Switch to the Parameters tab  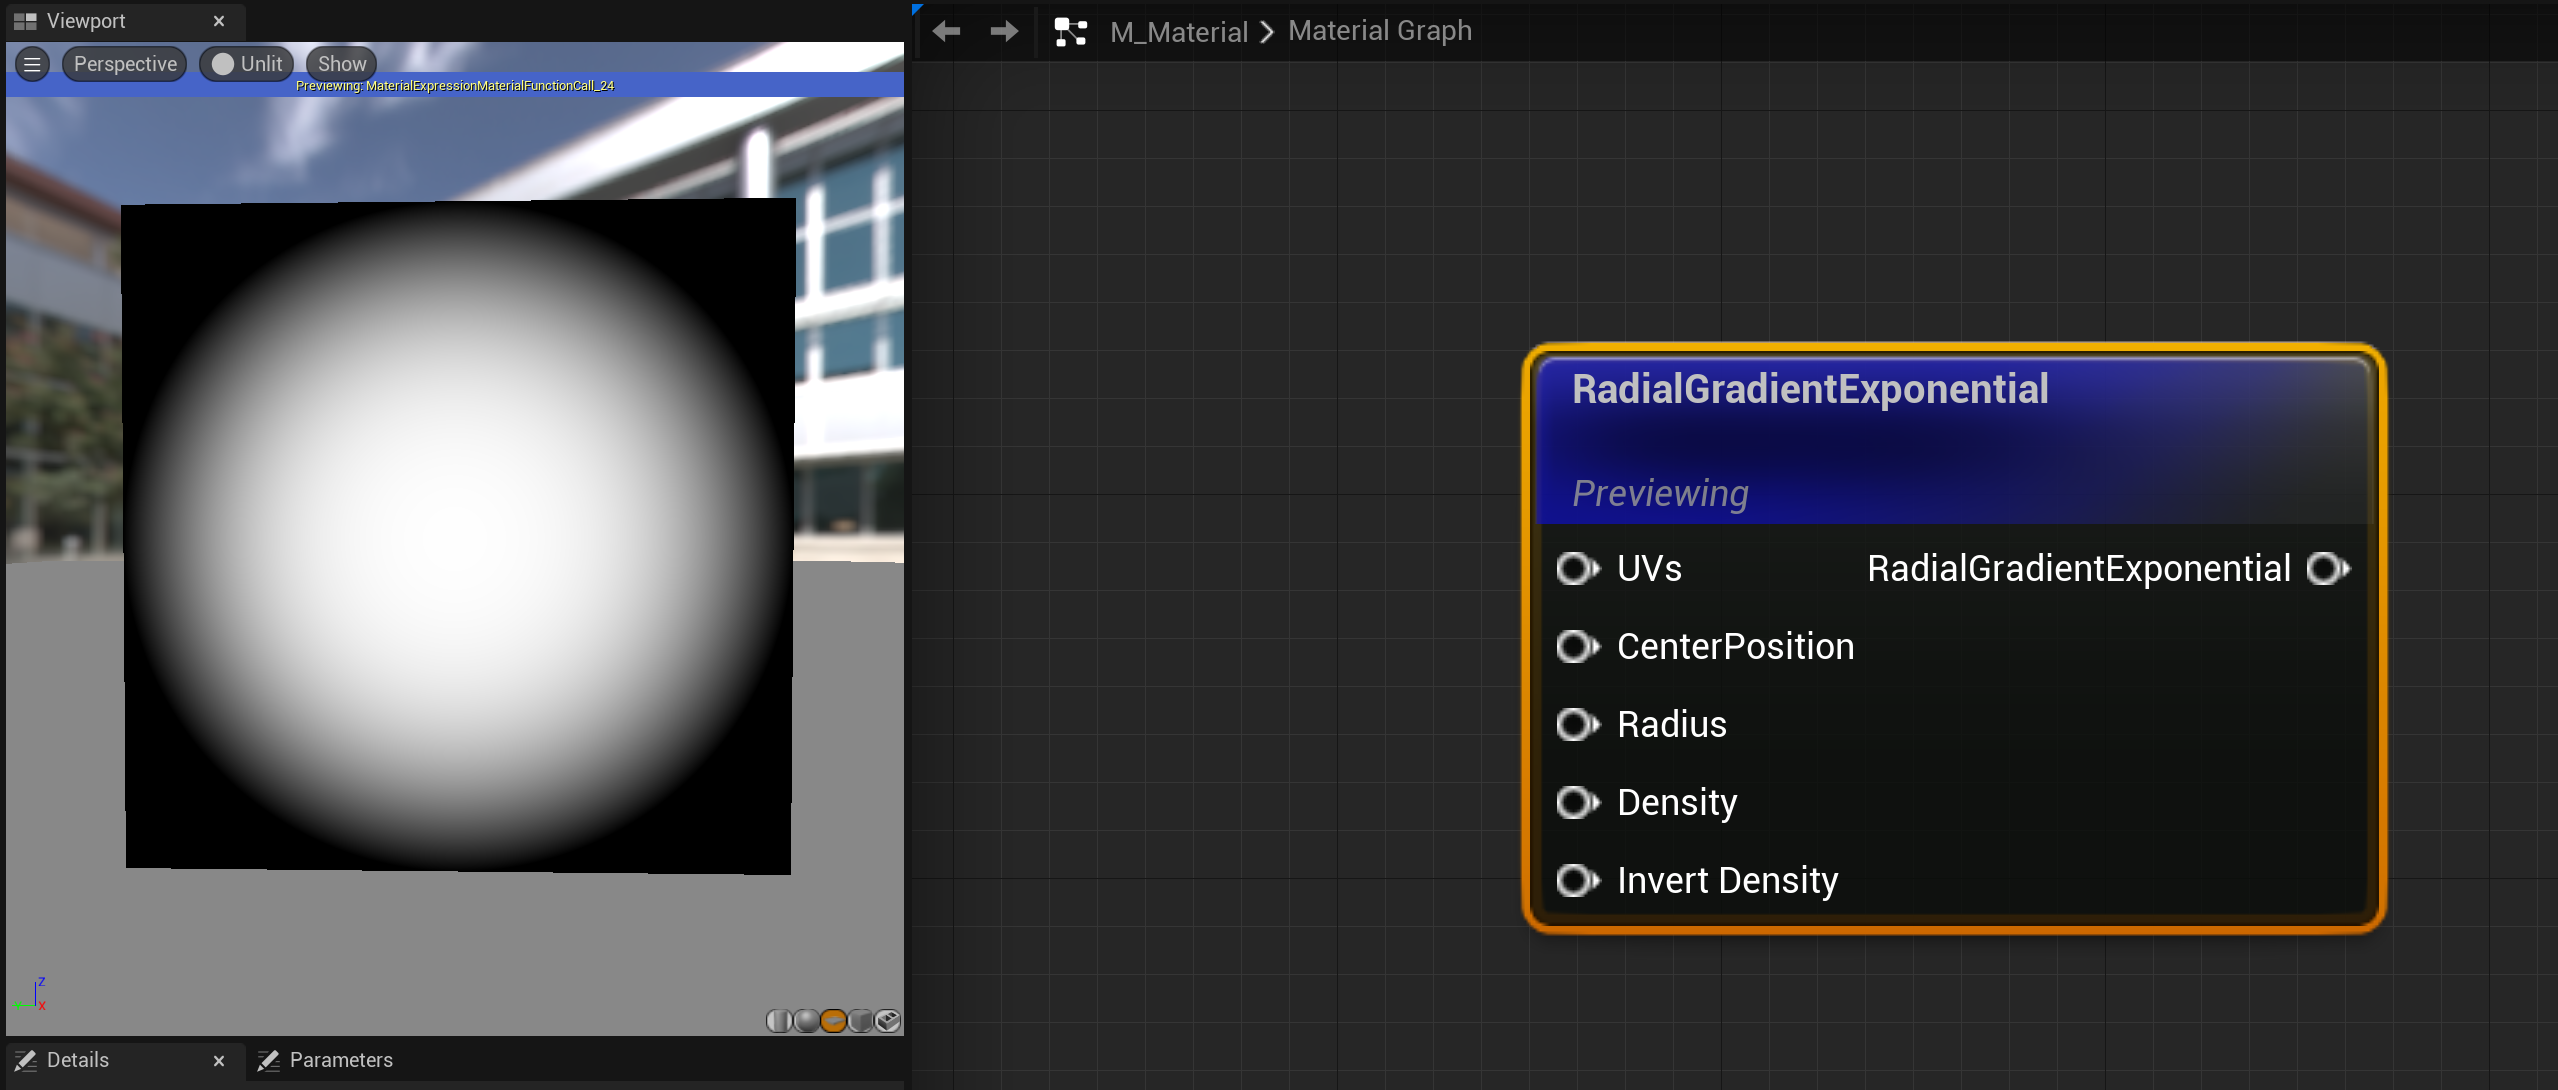[340, 1060]
